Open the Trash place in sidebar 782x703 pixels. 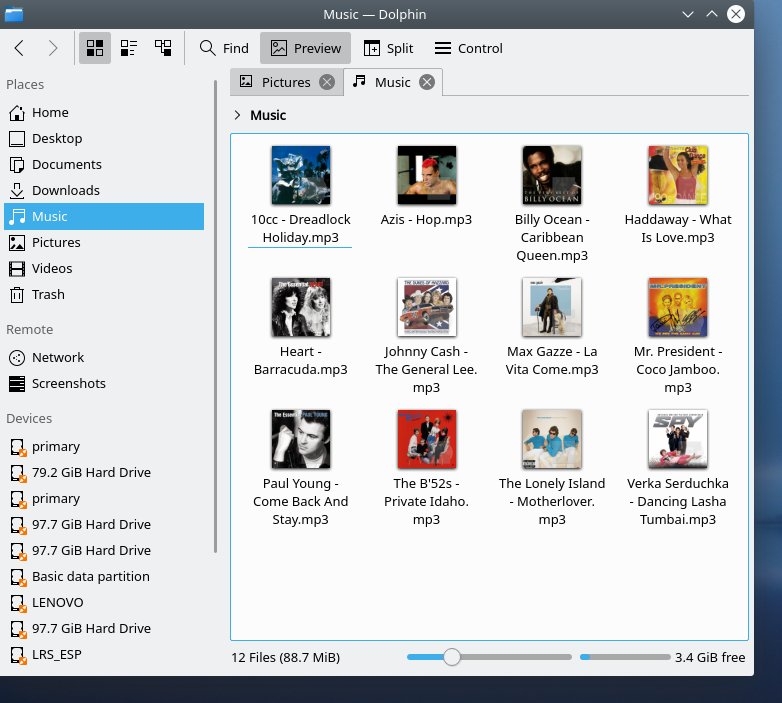(48, 294)
